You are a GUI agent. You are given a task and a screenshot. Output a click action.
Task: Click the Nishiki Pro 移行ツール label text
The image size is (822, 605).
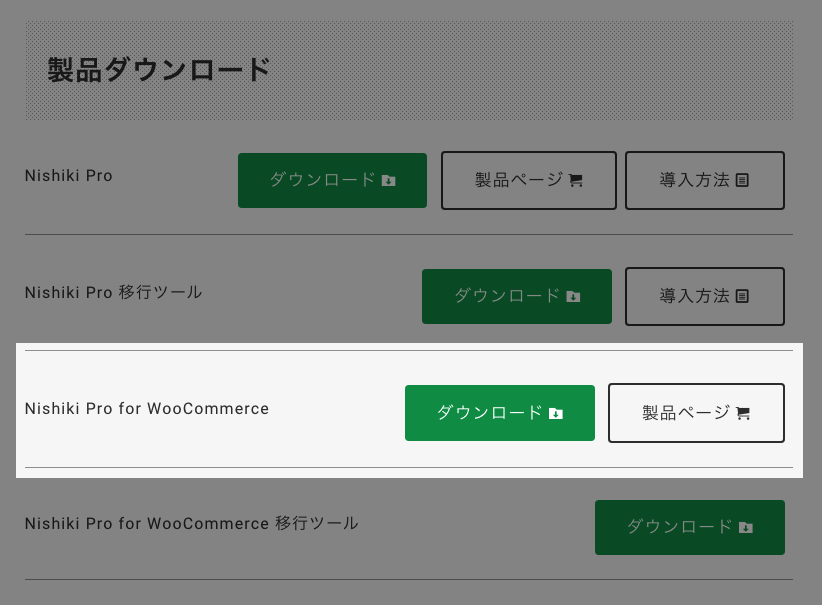113,292
